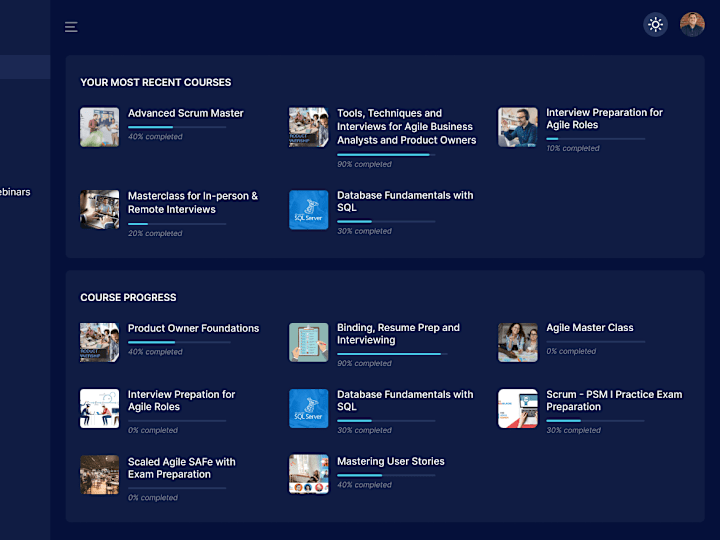Click Scrum PSM I Practice Exam progress bar

tap(595, 421)
